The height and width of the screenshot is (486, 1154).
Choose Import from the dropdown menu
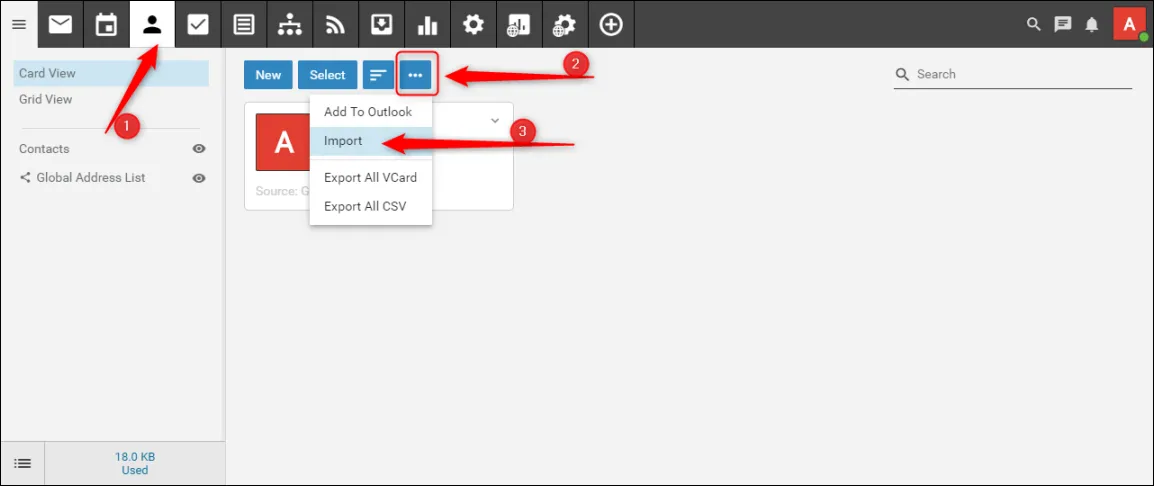tap(371, 141)
